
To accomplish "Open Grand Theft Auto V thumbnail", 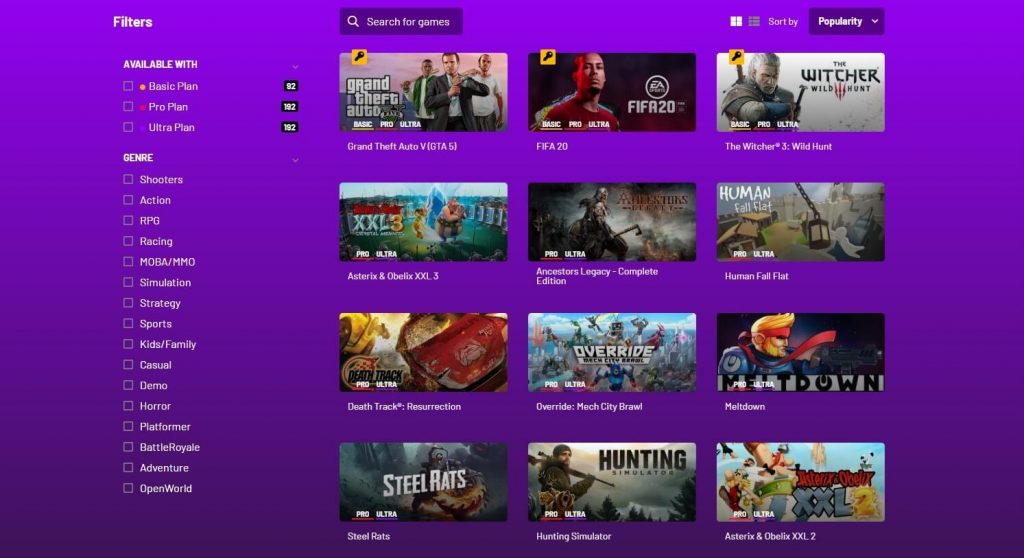I will (423, 92).
